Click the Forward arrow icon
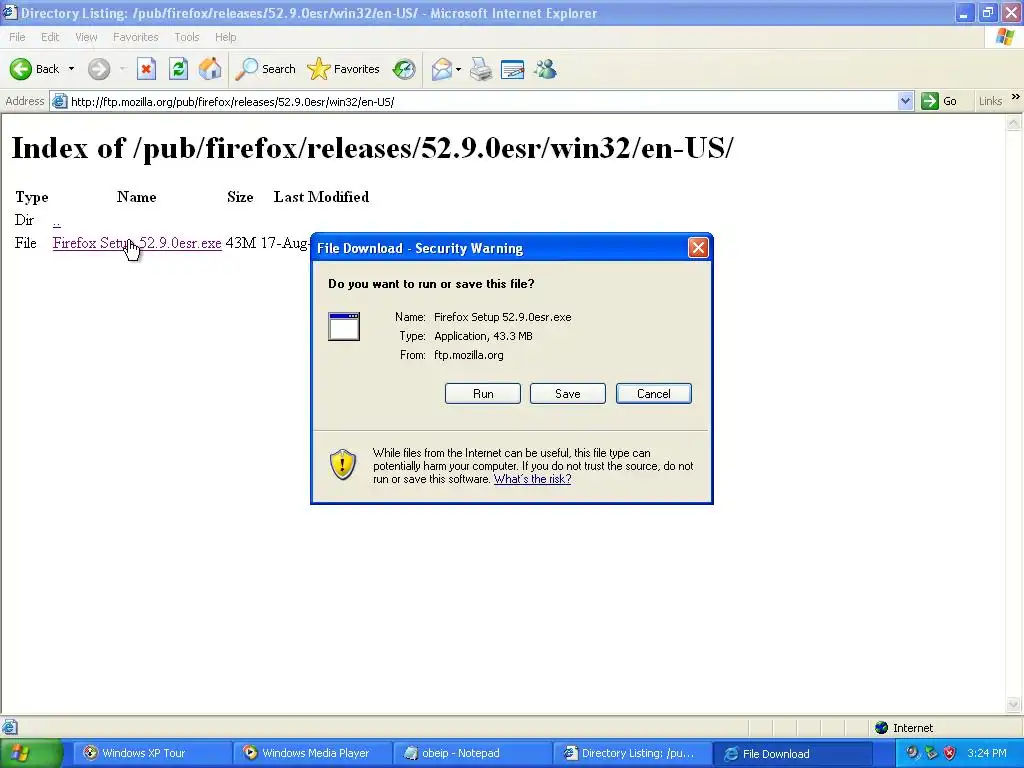Image resolution: width=1024 pixels, height=768 pixels. (99, 69)
